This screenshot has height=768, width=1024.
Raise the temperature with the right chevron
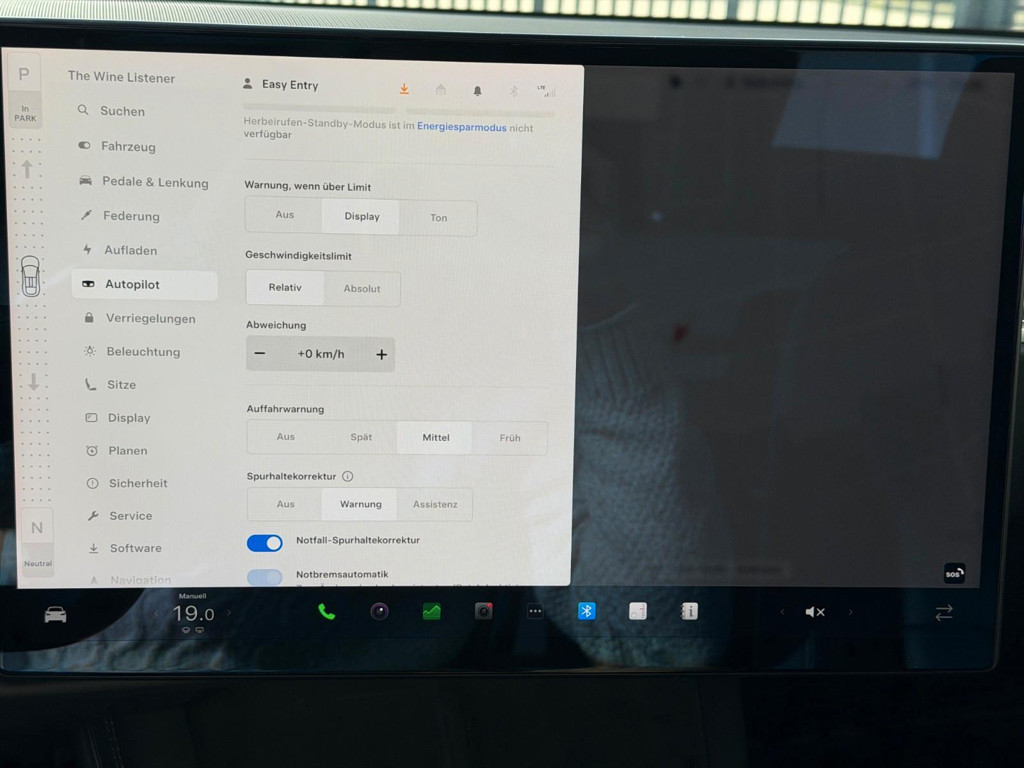point(229,613)
